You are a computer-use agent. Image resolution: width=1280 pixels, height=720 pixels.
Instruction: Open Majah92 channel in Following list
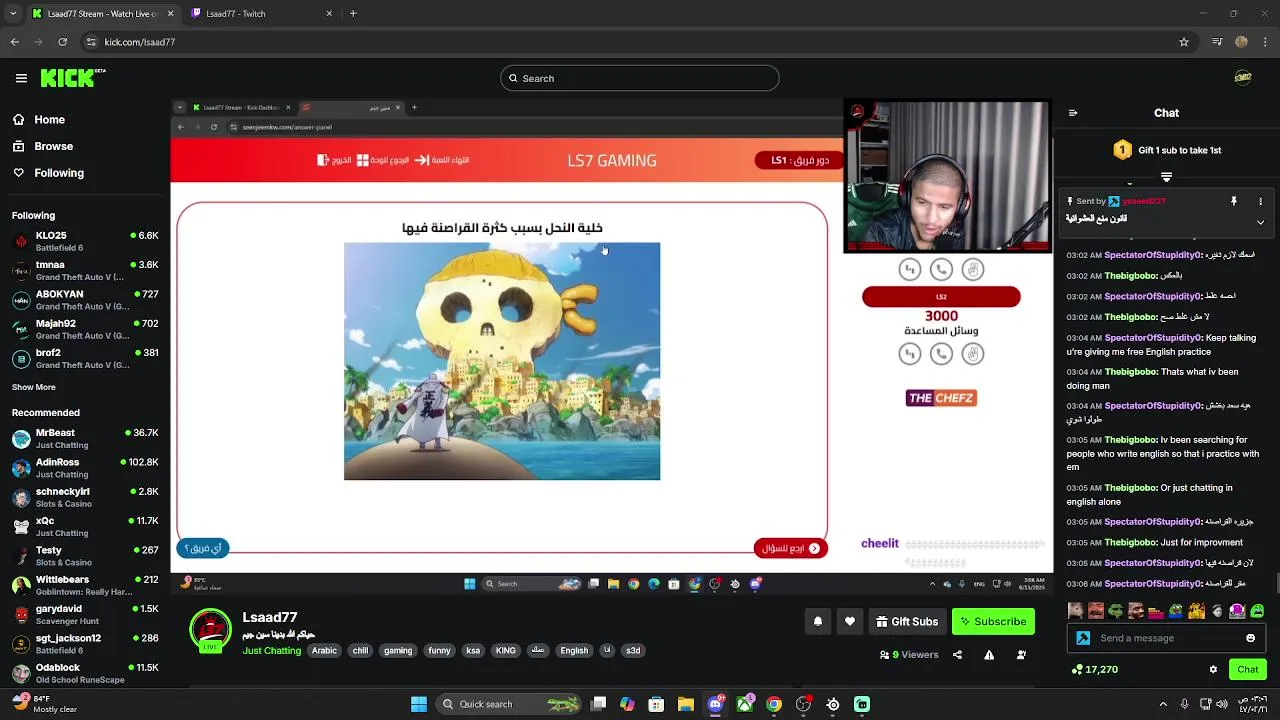(x=85, y=329)
